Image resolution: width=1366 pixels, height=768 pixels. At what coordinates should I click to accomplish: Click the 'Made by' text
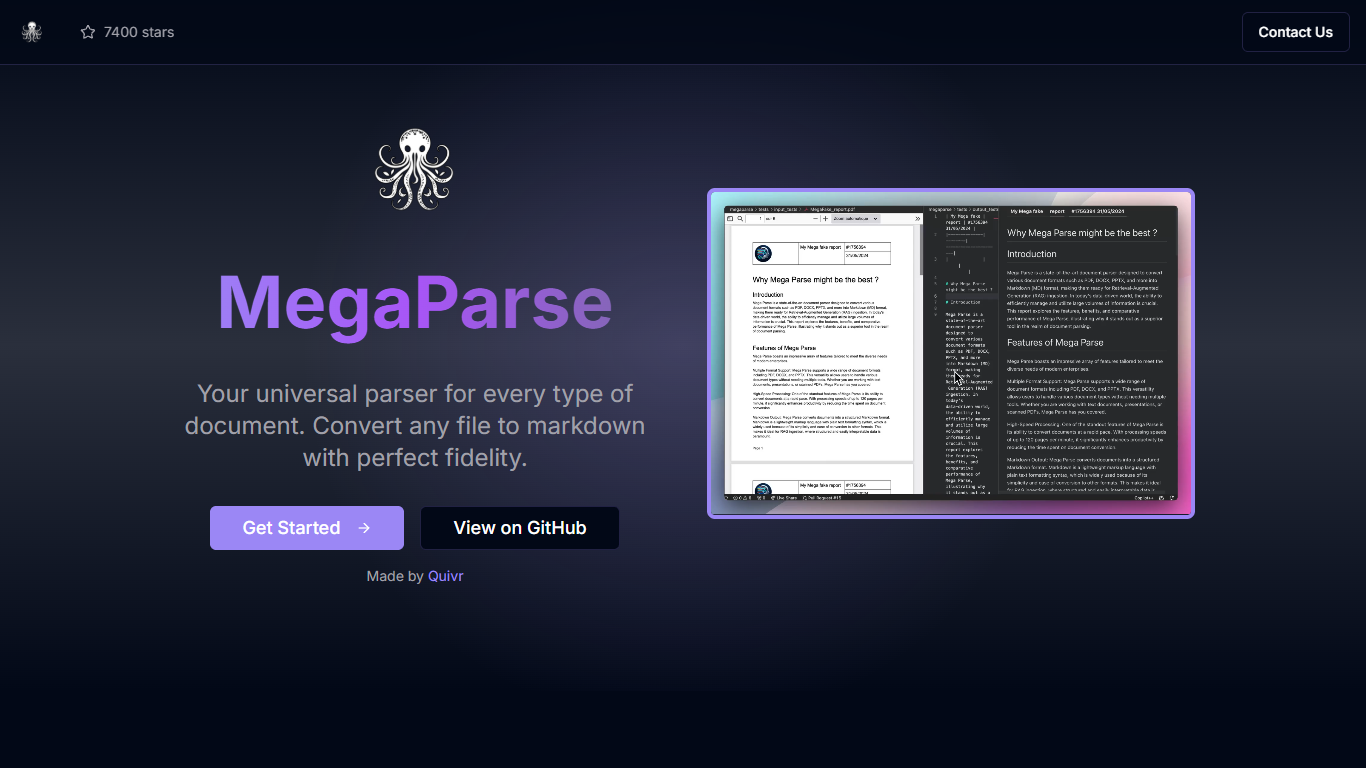395,576
